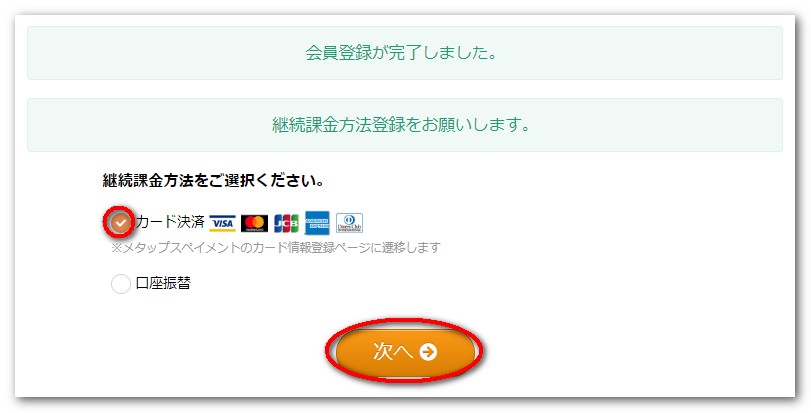Select the カード決済 radio button
Viewport: 811px width, 413px height.
121,223
